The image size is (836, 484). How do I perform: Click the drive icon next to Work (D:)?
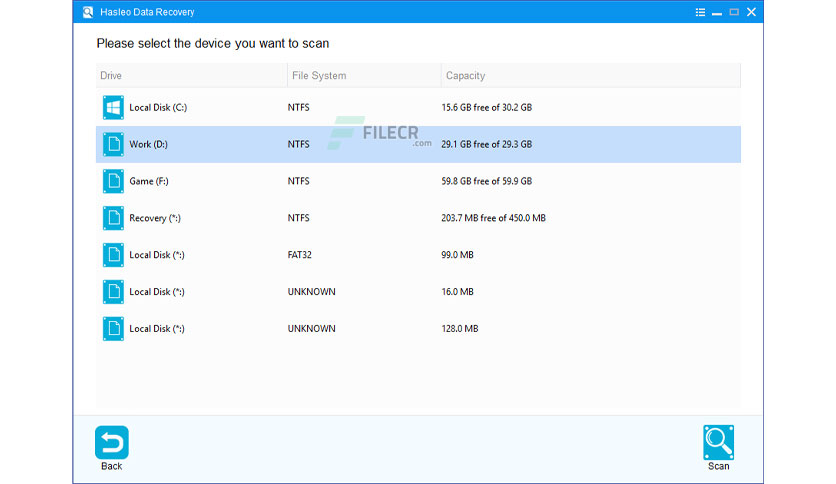[x=113, y=144]
